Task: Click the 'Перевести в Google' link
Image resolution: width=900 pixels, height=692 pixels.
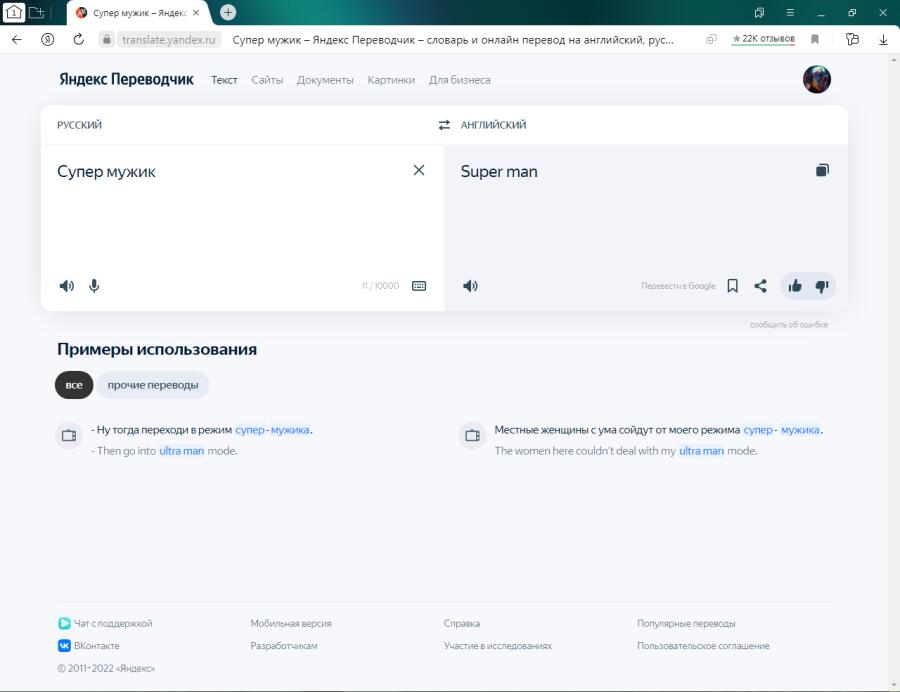Action: point(678,286)
